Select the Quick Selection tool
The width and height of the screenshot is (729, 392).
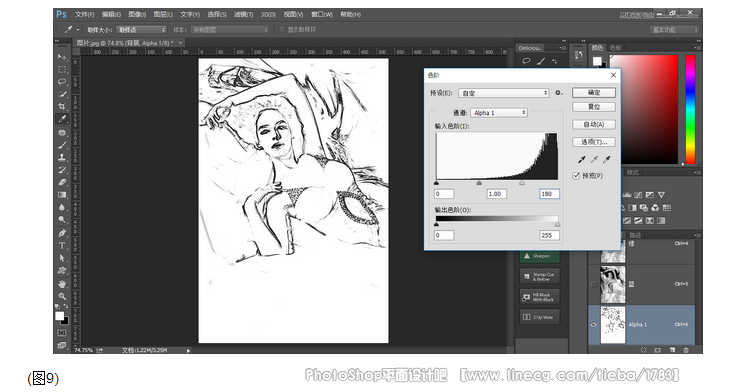(62, 94)
